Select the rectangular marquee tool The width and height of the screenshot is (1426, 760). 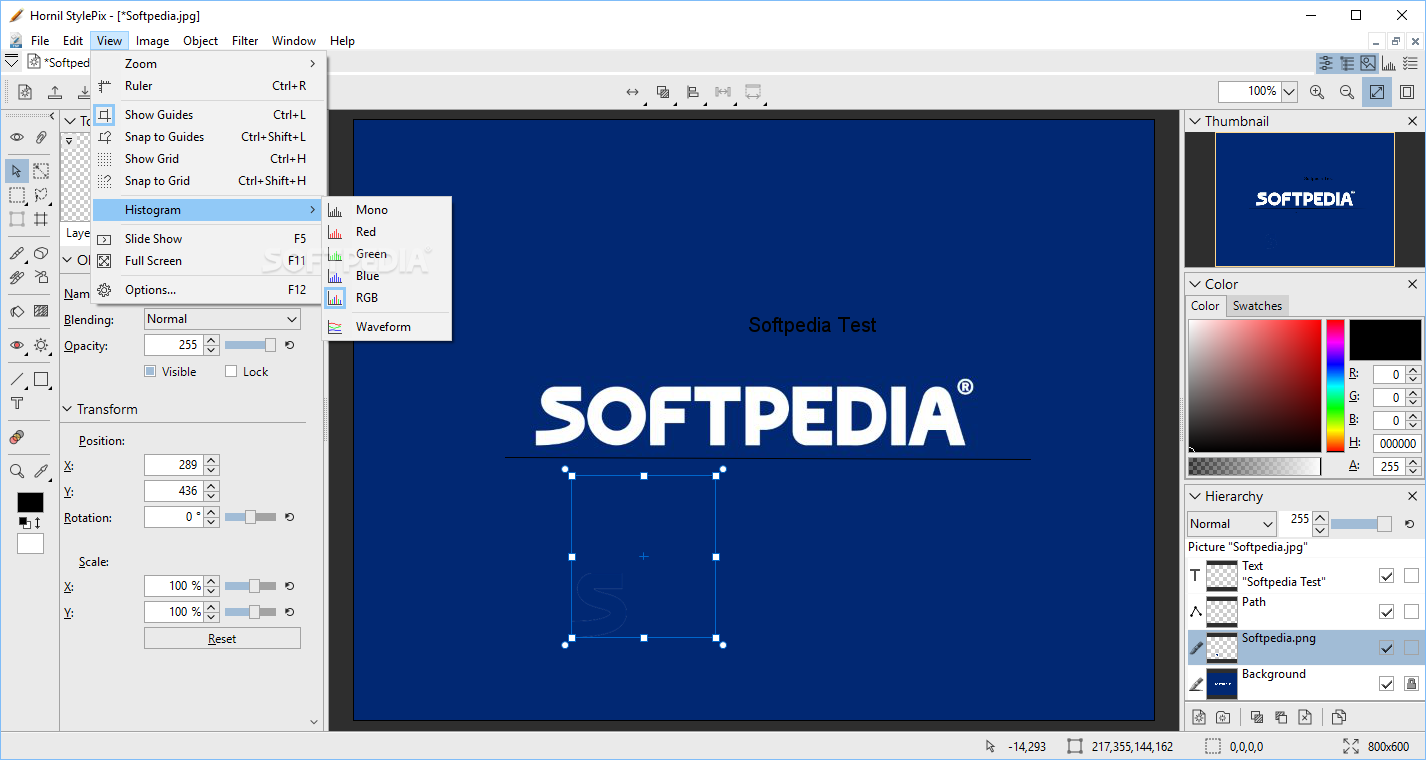(x=17, y=195)
